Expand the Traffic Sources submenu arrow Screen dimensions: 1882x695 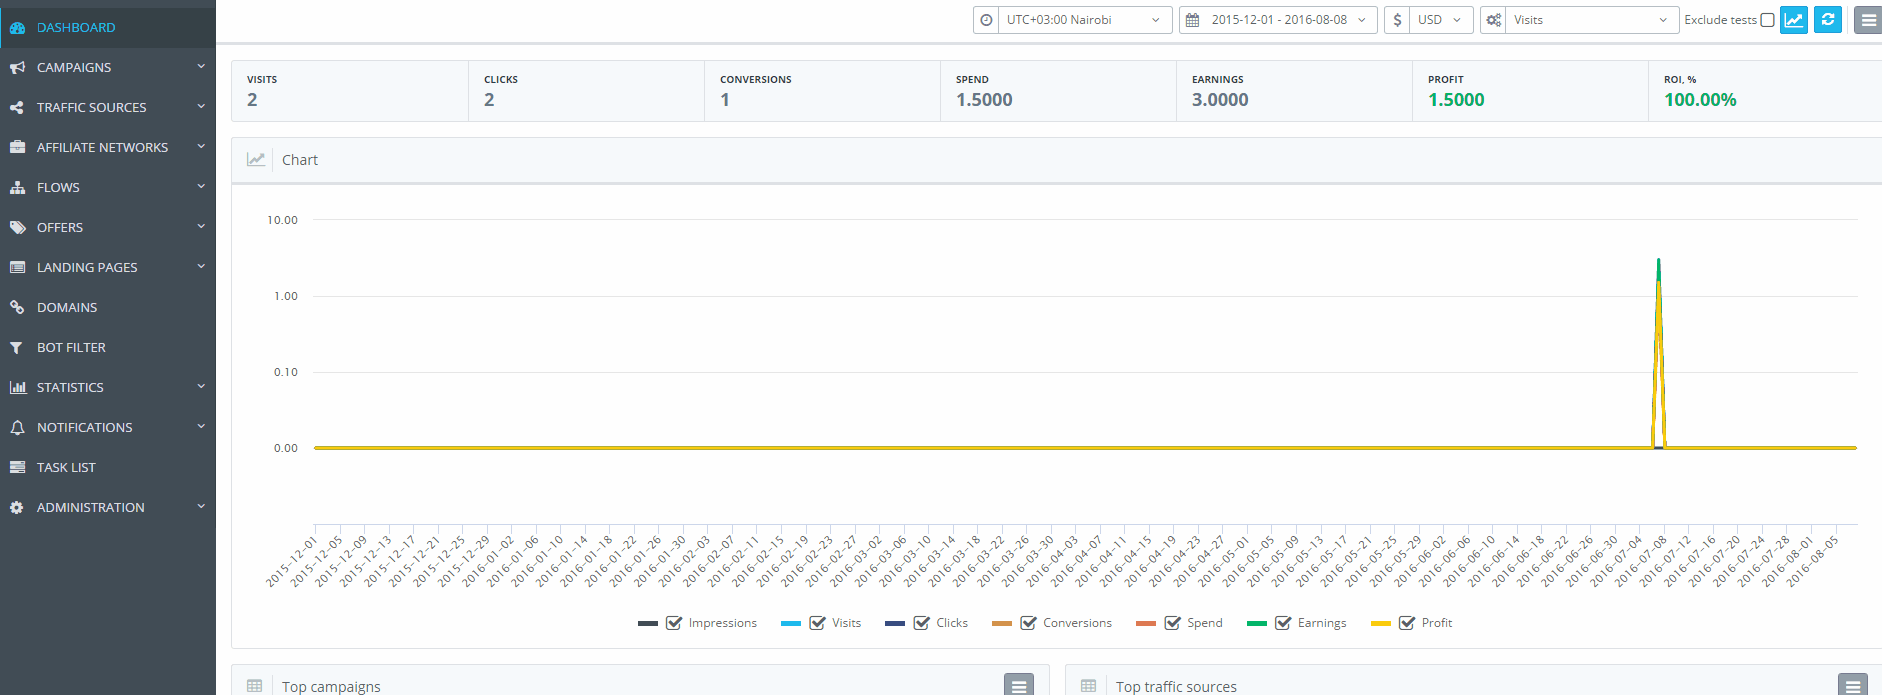(x=201, y=107)
